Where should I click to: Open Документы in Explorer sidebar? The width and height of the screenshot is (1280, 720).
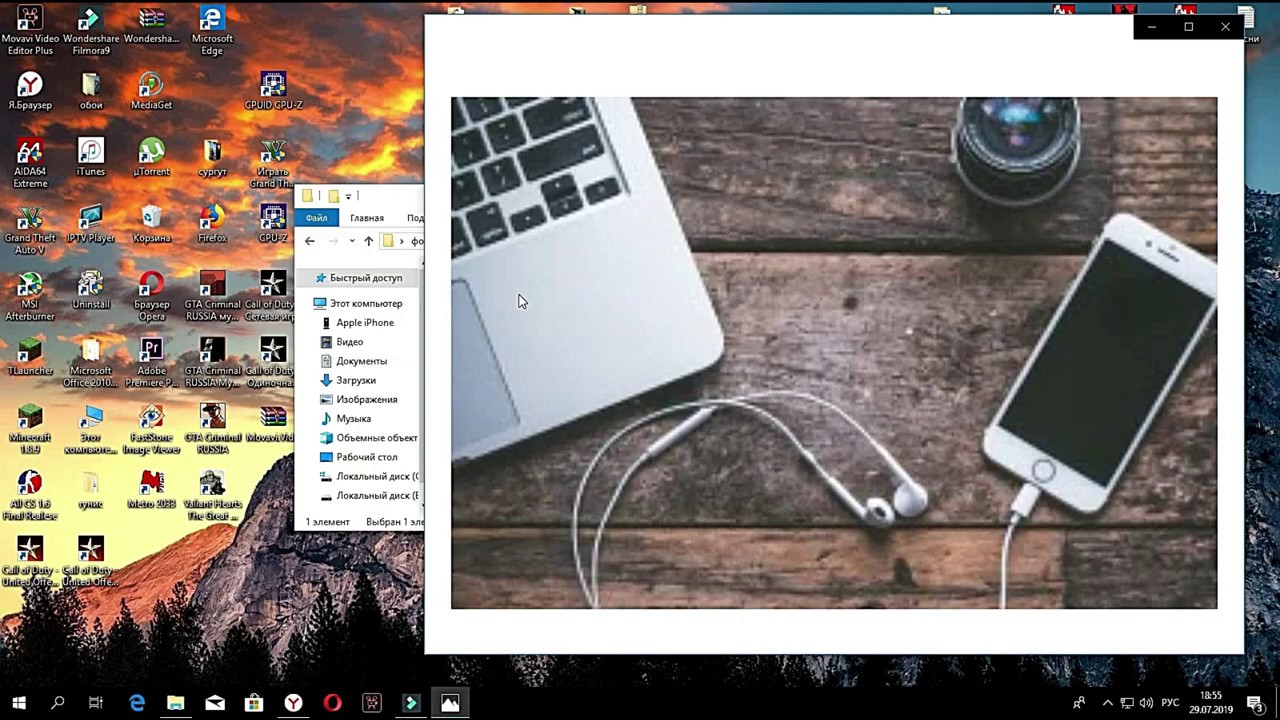(360, 361)
